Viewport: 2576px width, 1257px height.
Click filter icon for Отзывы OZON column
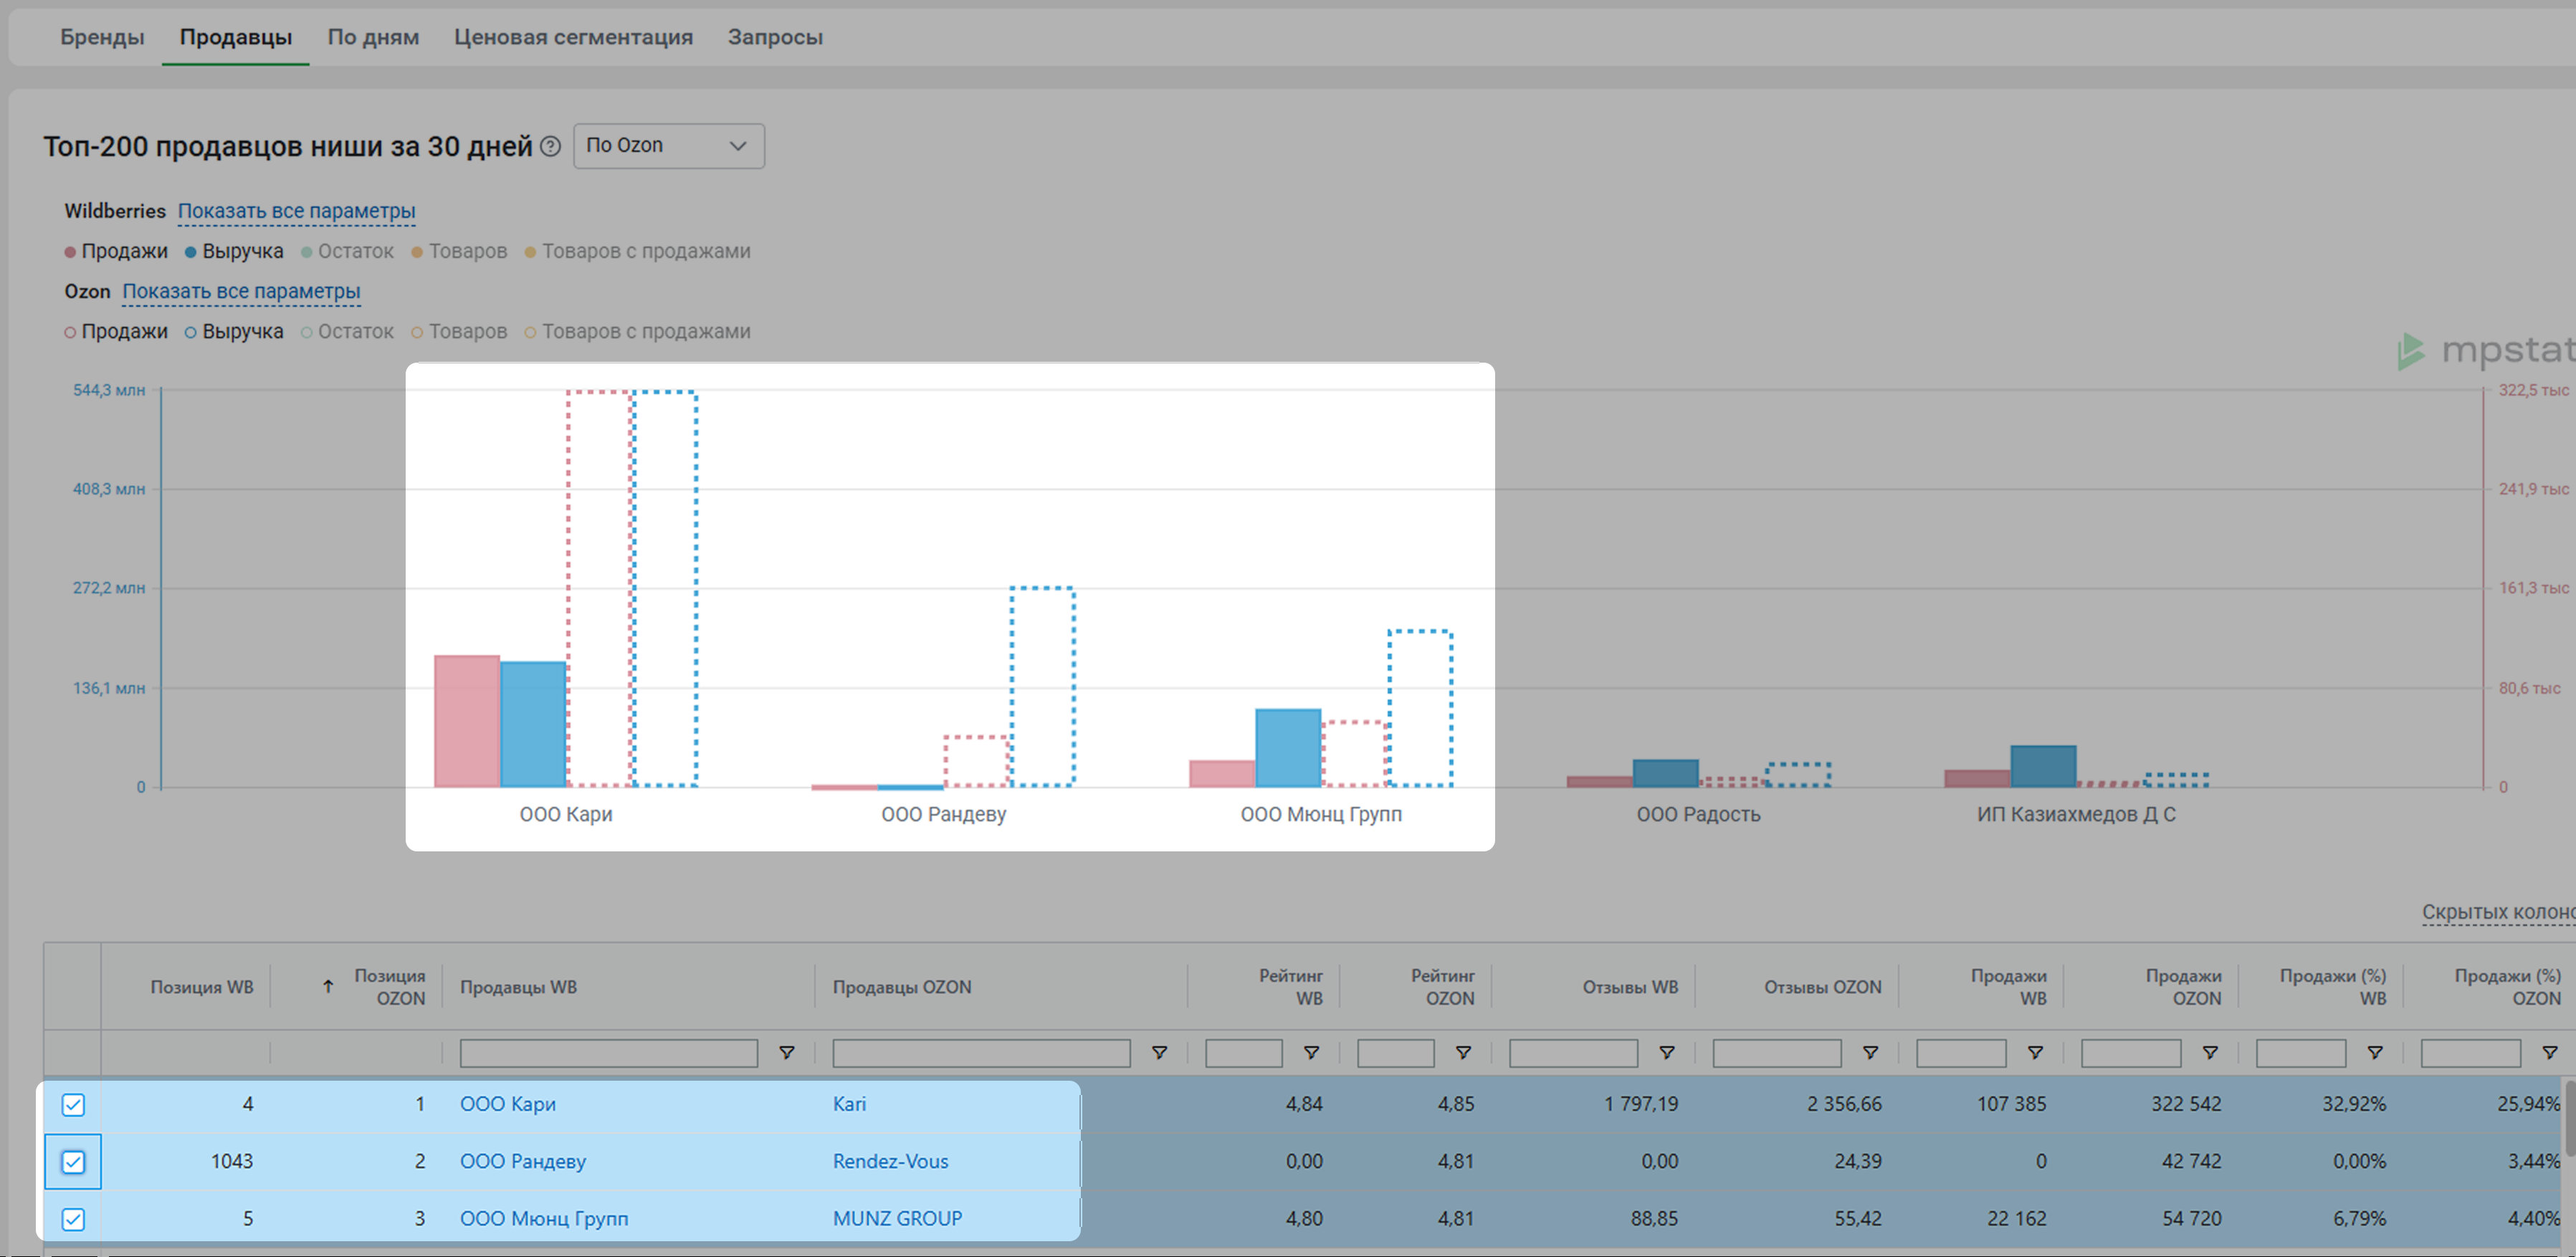(x=1870, y=1052)
